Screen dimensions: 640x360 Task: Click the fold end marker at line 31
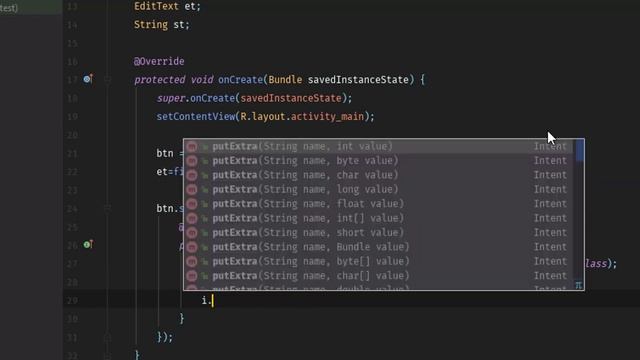tap(107, 338)
